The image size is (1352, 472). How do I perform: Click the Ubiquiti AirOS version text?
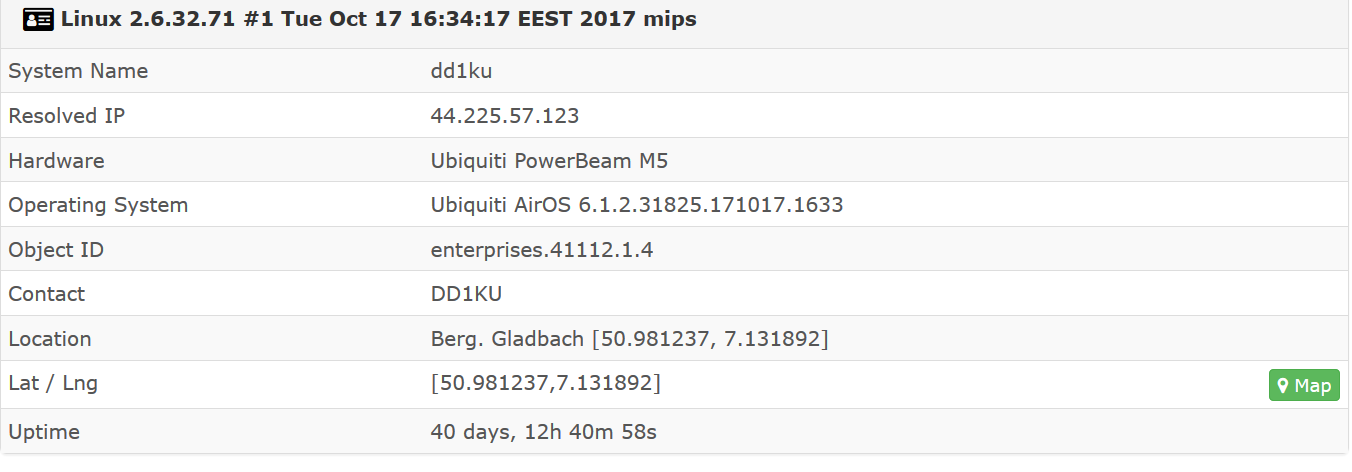point(637,205)
